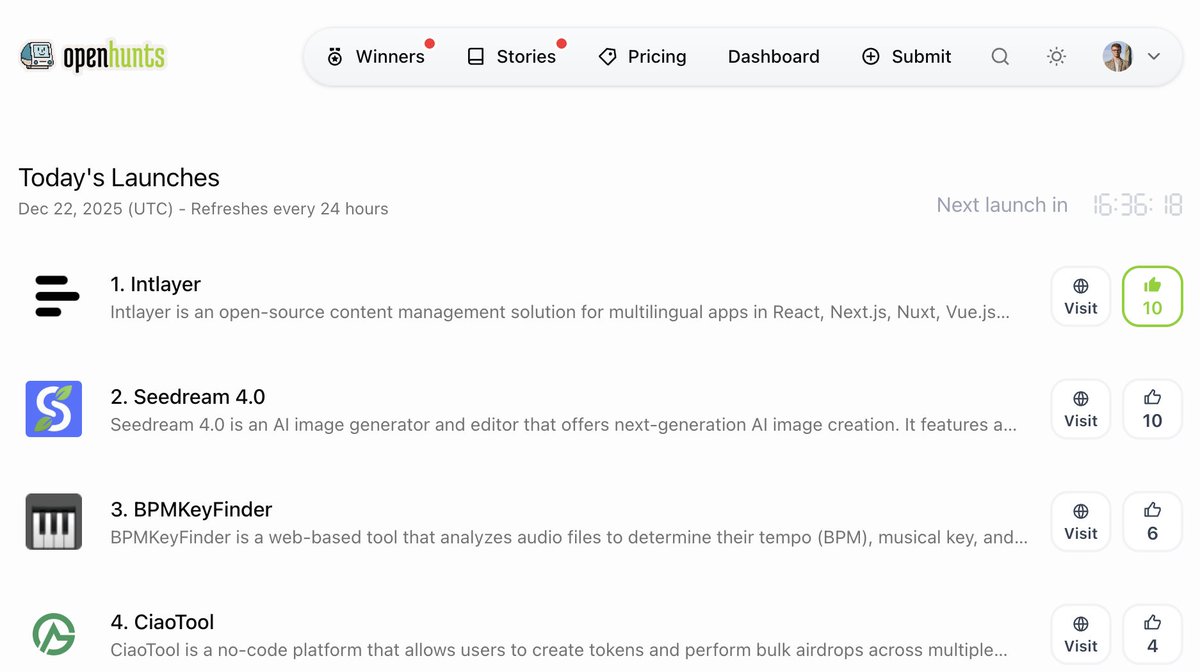Upvote CiaoTool
Viewport: 1200px width, 672px height.
[x=1153, y=634]
